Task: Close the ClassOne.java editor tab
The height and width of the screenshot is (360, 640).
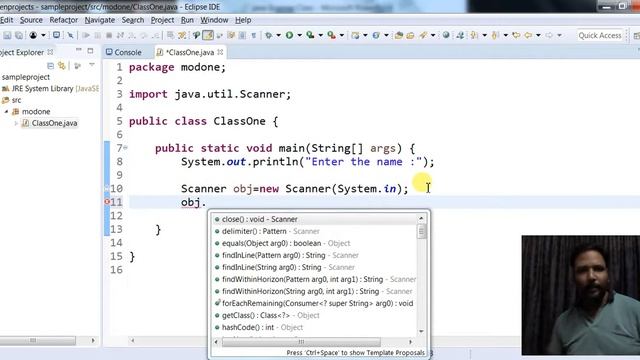Action: [220, 52]
